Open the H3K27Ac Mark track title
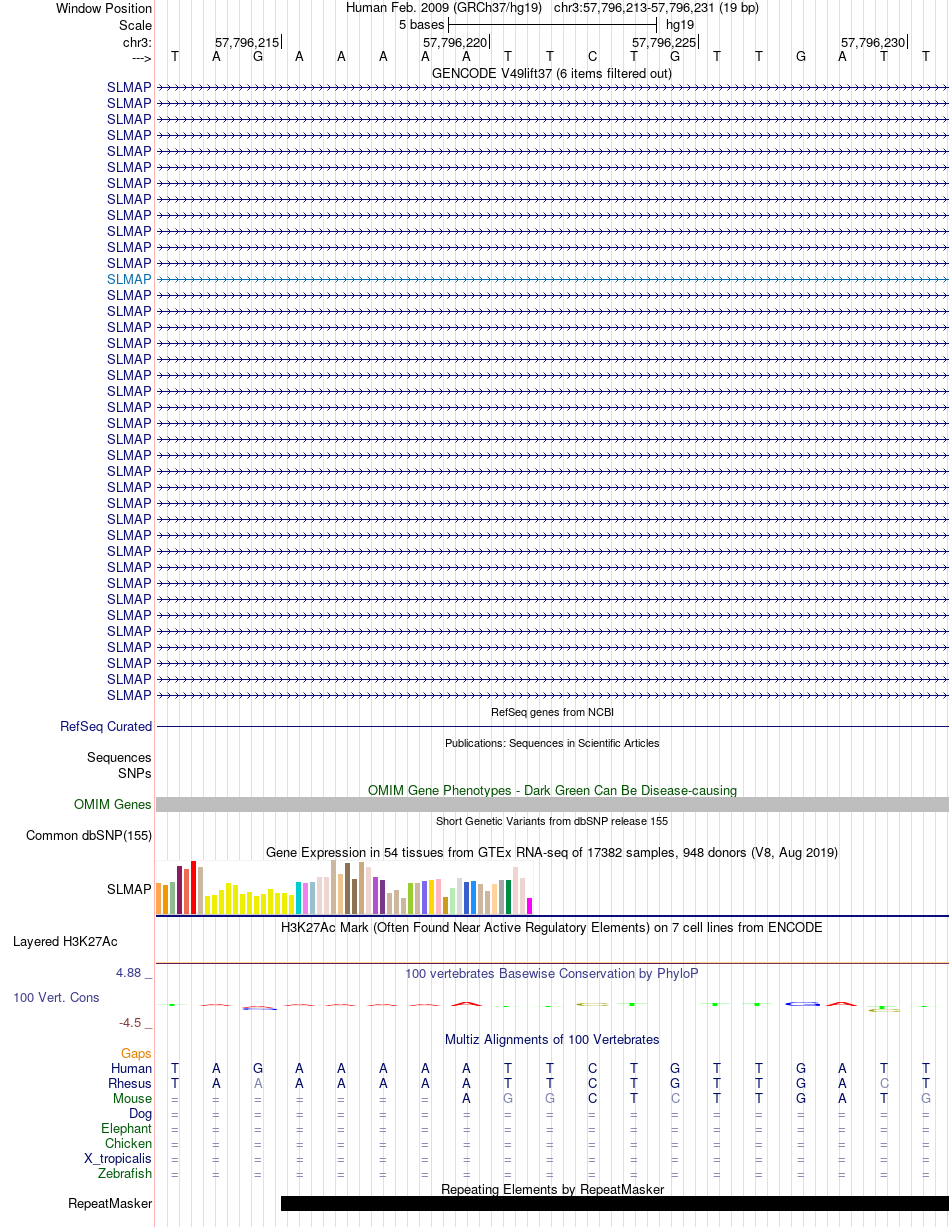Image resolution: width=950 pixels, height=1227 pixels. (x=552, y=927)
